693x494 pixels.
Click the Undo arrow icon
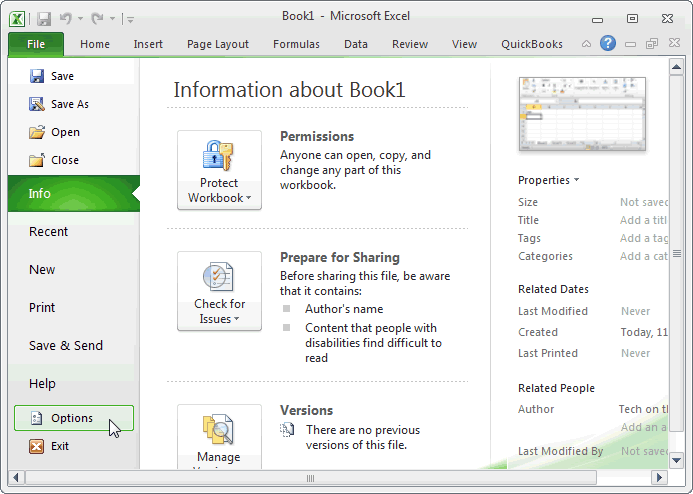point(66,18)
